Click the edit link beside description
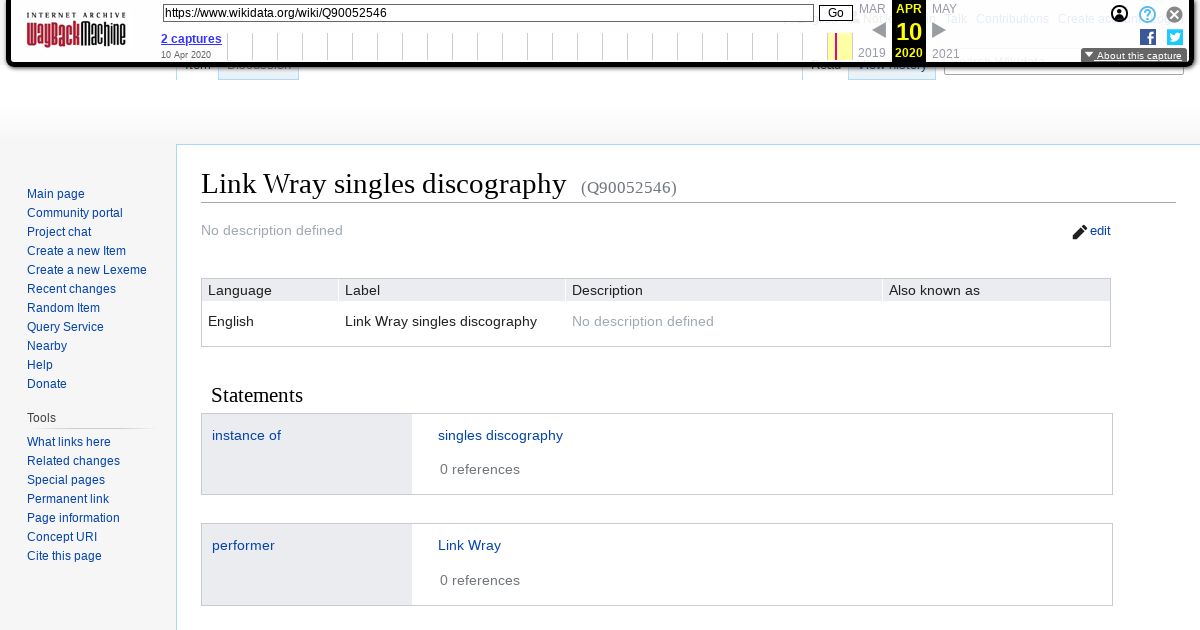The width and height of the screenshot is (1200, 630). (x=1100, y=231)
